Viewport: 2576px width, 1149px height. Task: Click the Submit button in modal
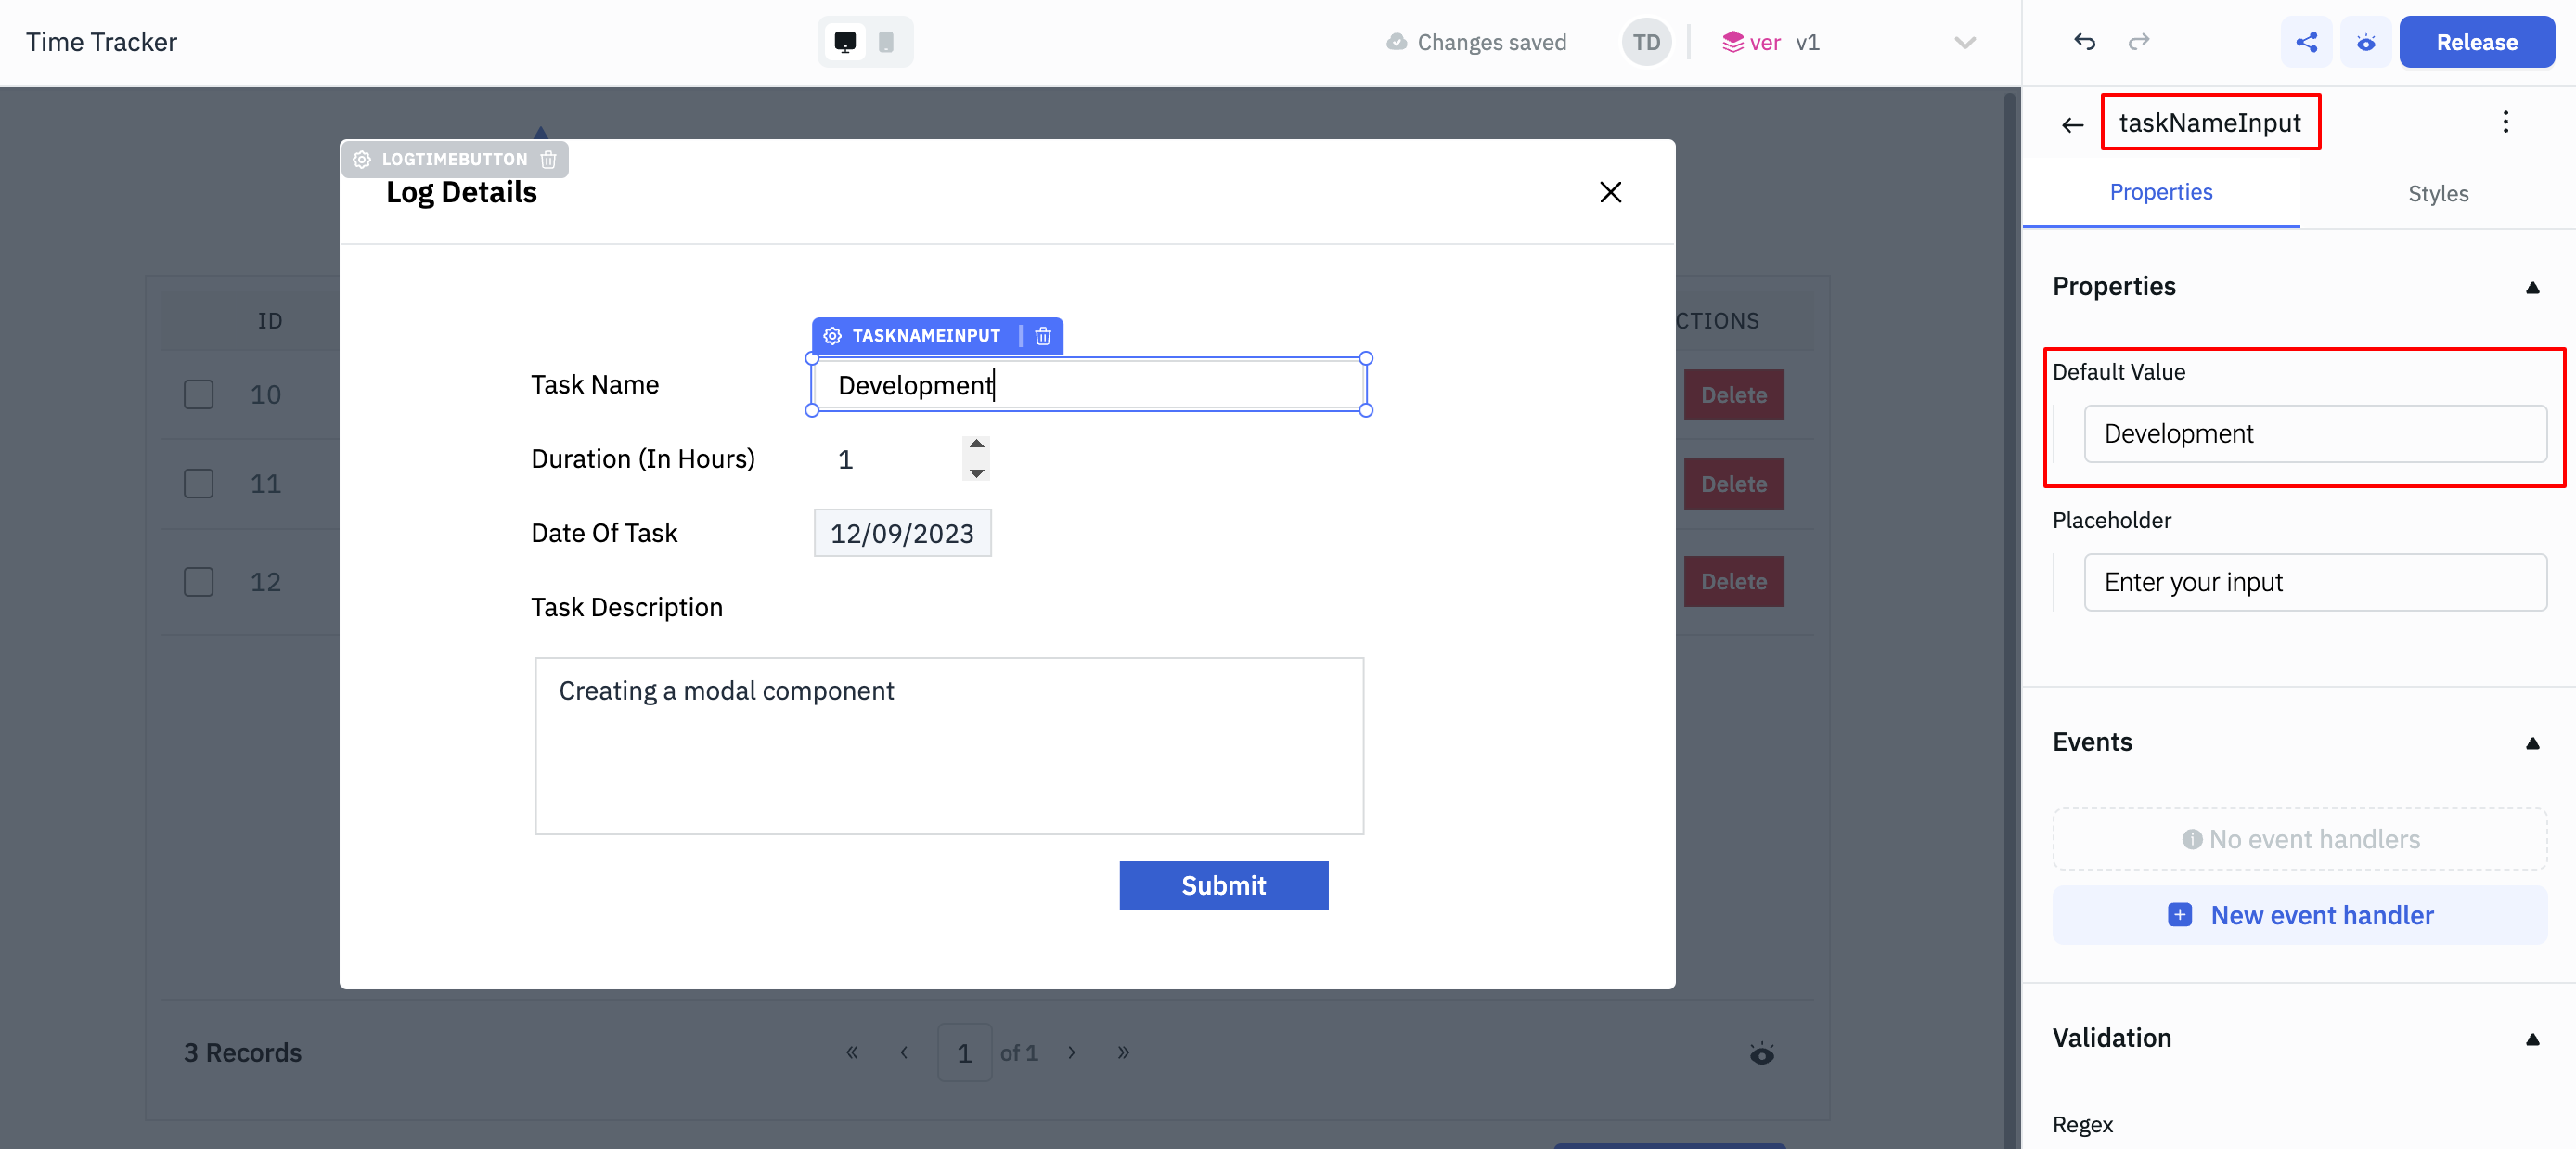click(1223, 885)
